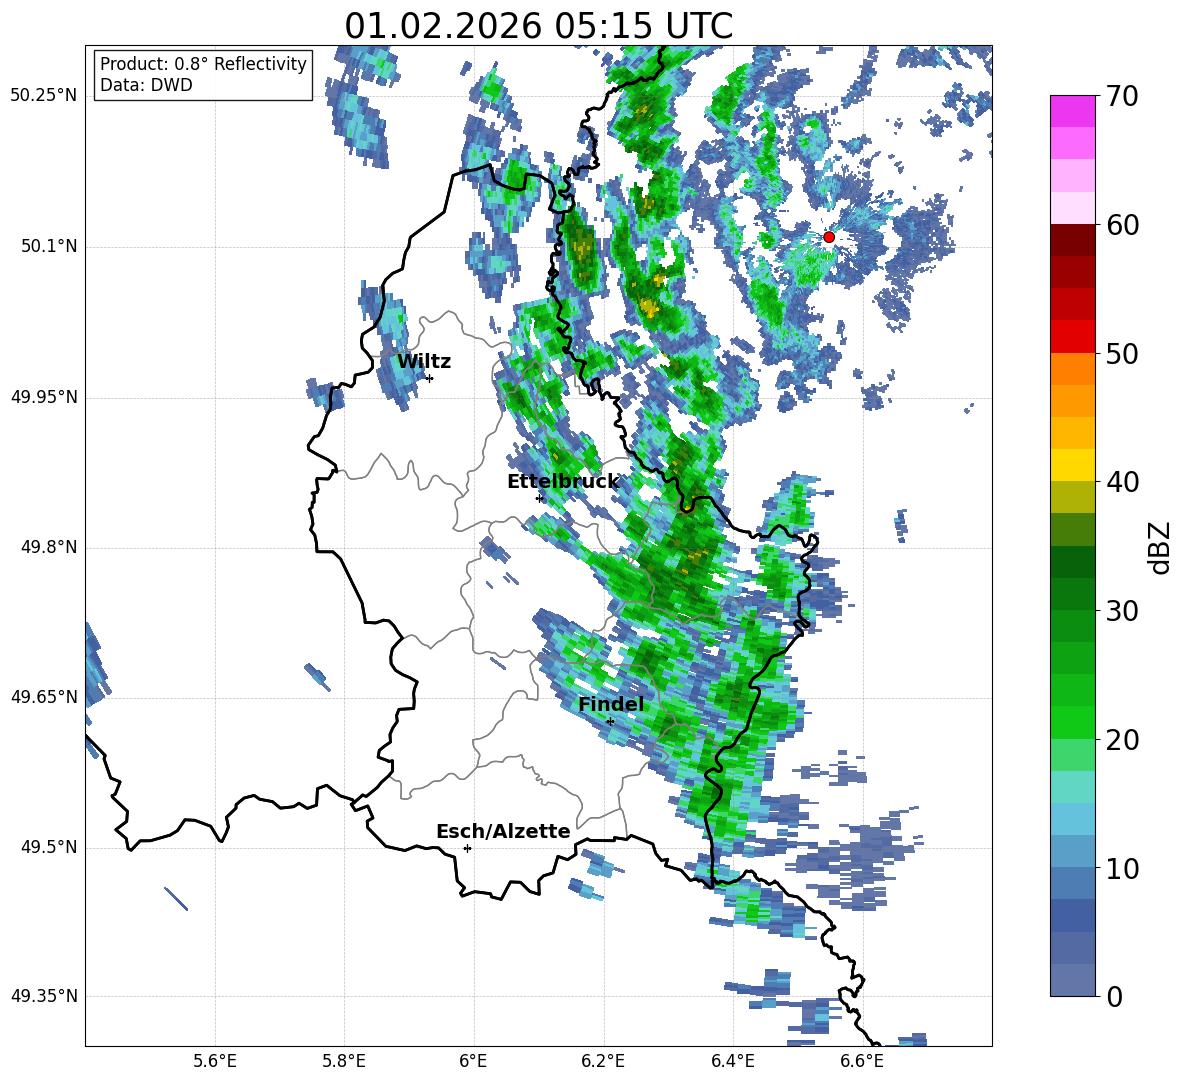Click the Esch/Alzette city label
Image resolution: width=1184 pixels, height=1081 pixels.
(x=503, y=832)
